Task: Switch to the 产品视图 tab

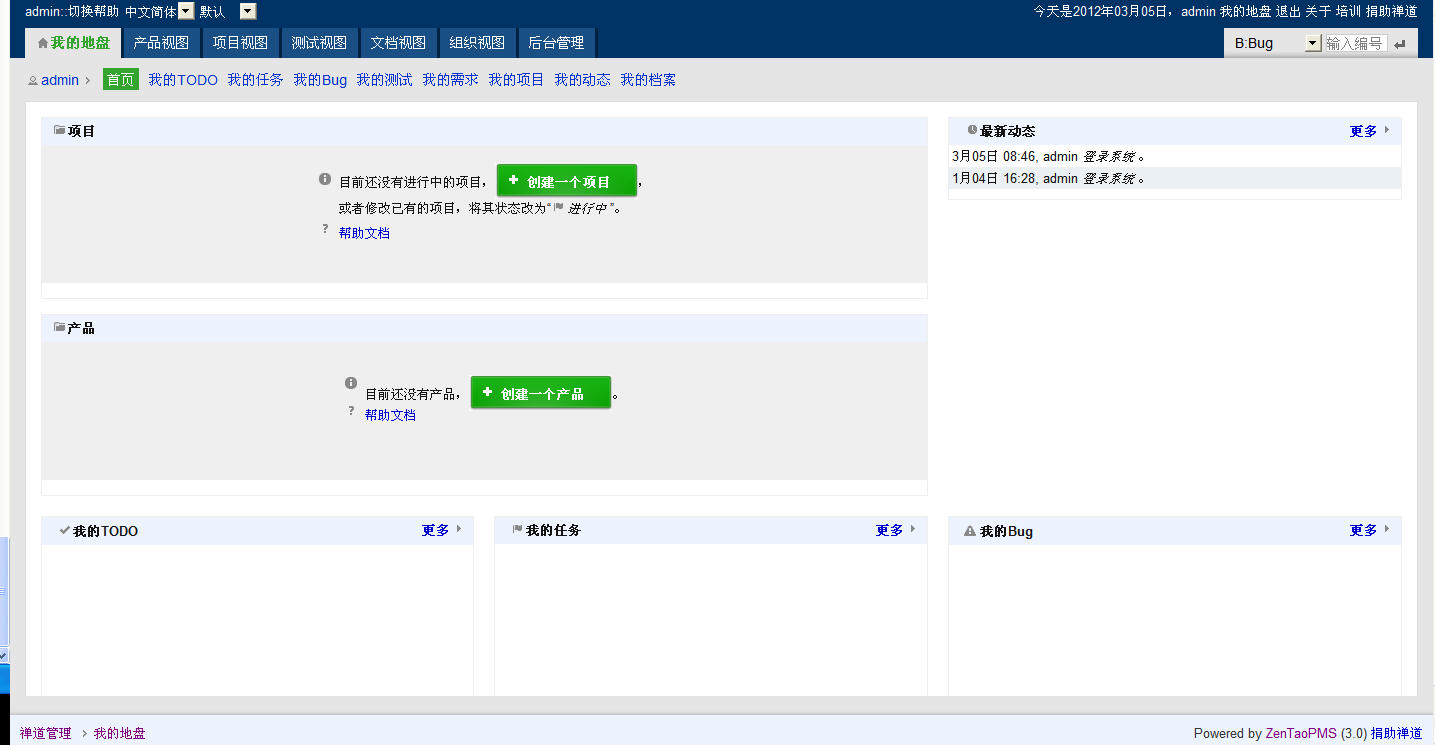Action: pos(161,43)
